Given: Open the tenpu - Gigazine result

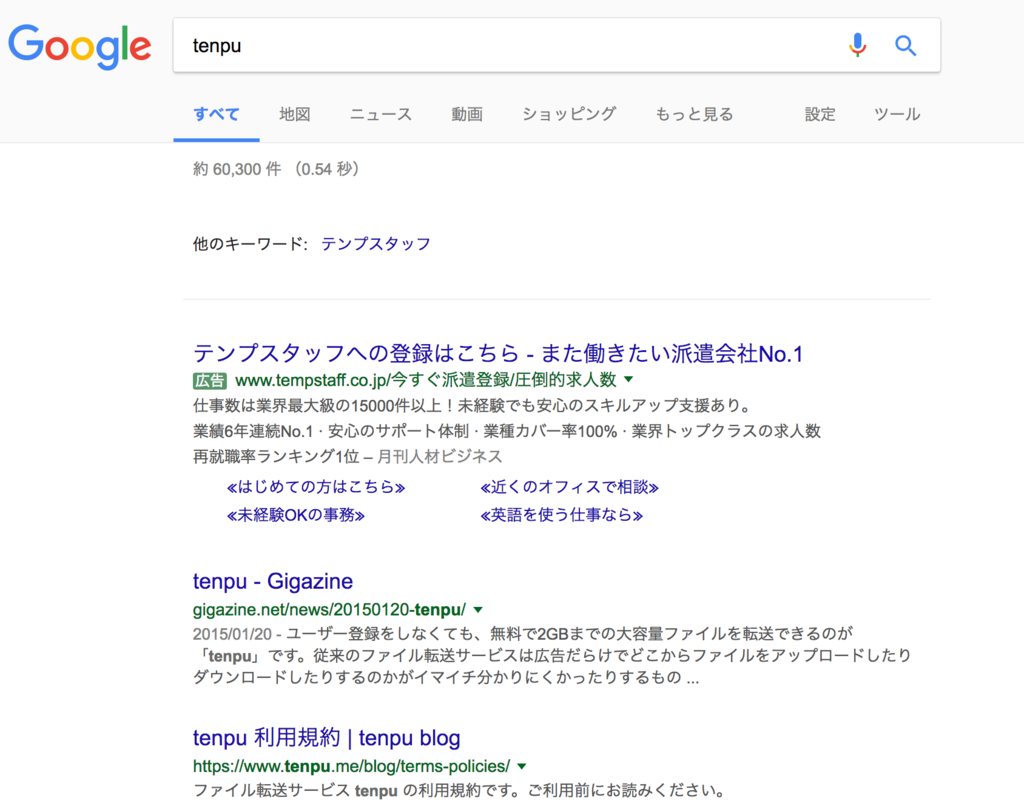Looking at the screenshot, I should pyautogui.click(x=272, y=581).
